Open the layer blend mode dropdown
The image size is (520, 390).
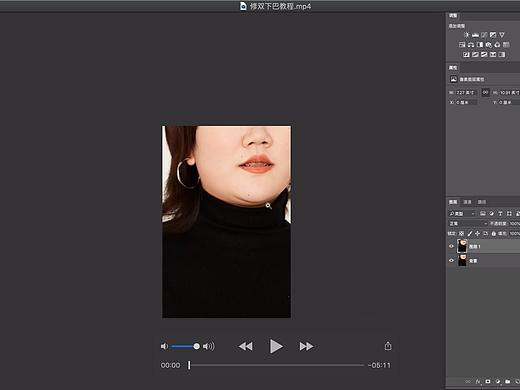468,223
